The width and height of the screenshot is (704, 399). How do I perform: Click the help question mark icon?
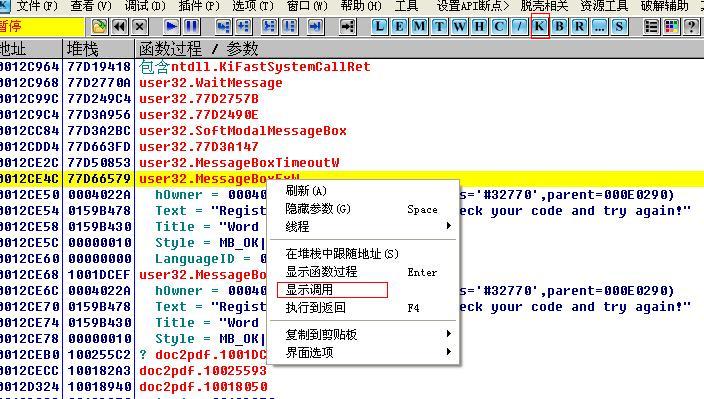(x=691, y=26)
